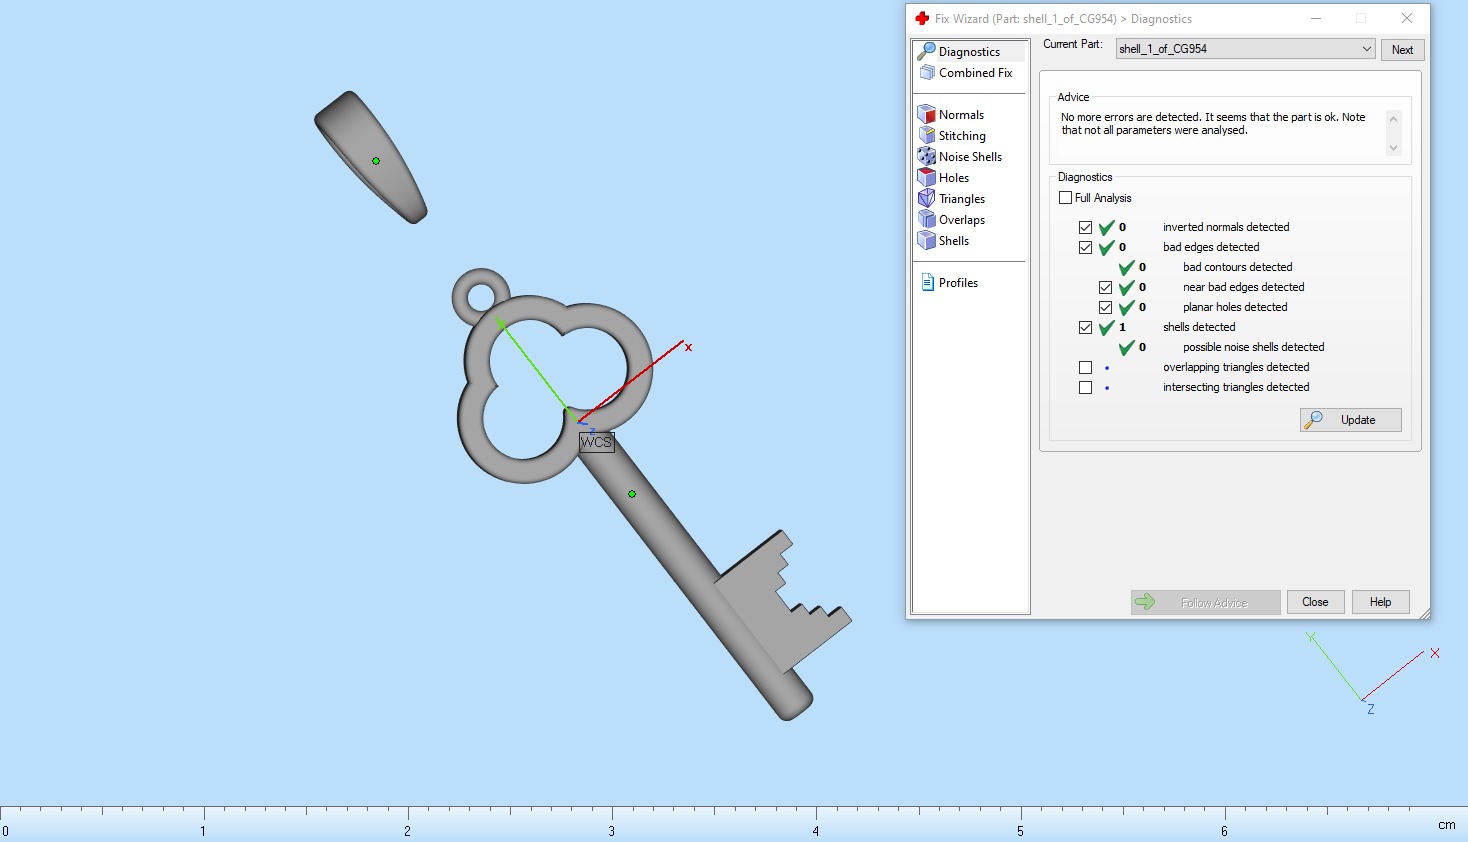
Task: Toggle planar holes detected checkbox
Action: tap(1105, 307)
